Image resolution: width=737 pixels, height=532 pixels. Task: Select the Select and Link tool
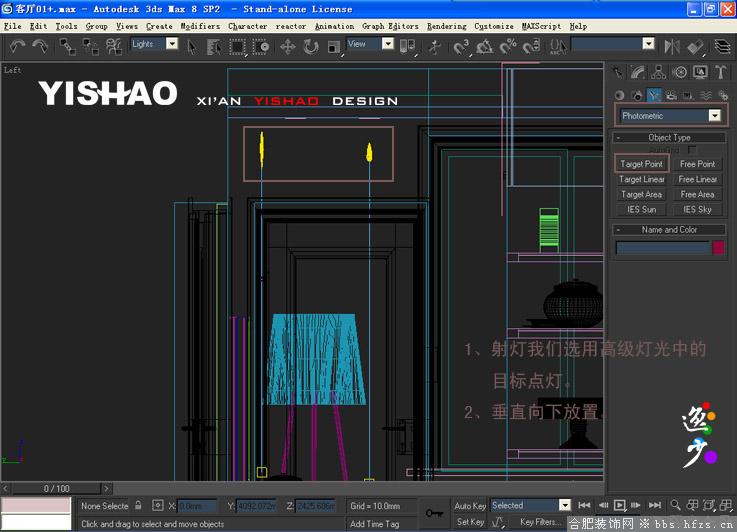(67, 47)
